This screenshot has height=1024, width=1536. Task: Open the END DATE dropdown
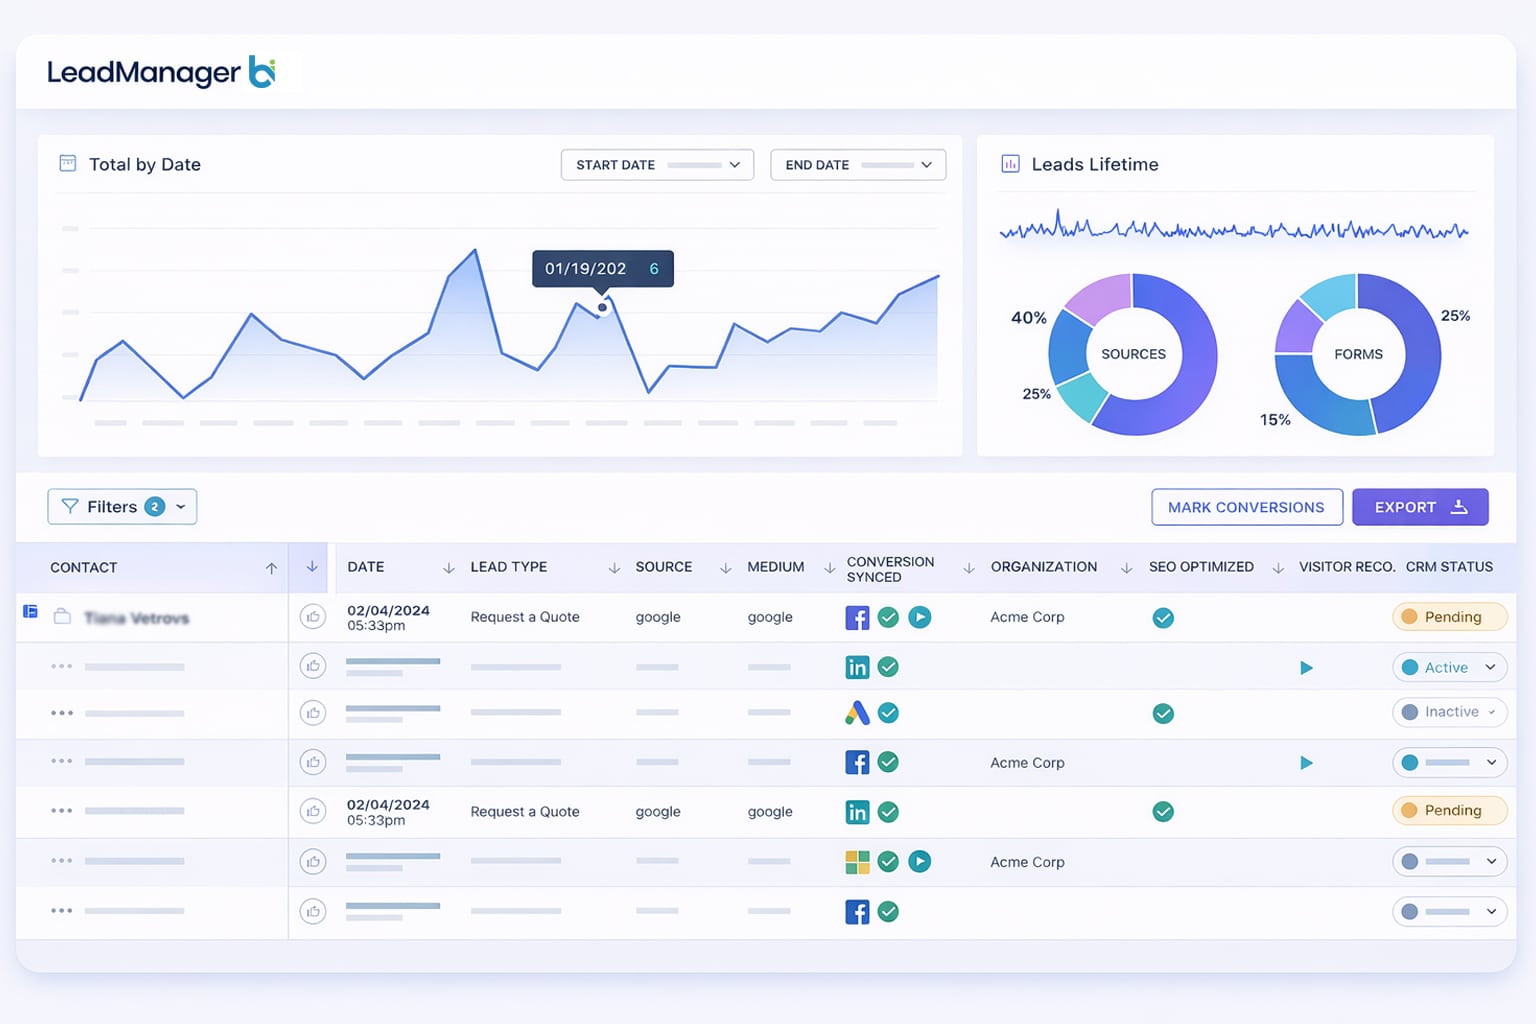pos(858,165)
